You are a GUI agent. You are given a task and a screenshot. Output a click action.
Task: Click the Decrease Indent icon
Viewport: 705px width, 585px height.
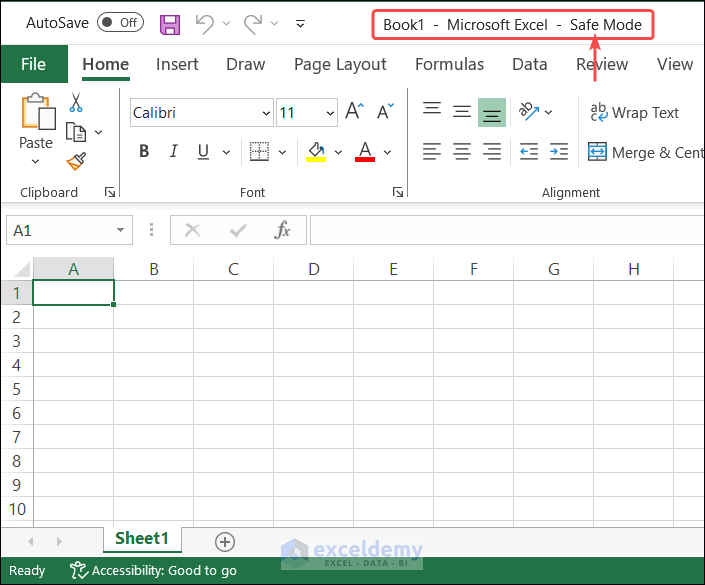coord(529,152)
